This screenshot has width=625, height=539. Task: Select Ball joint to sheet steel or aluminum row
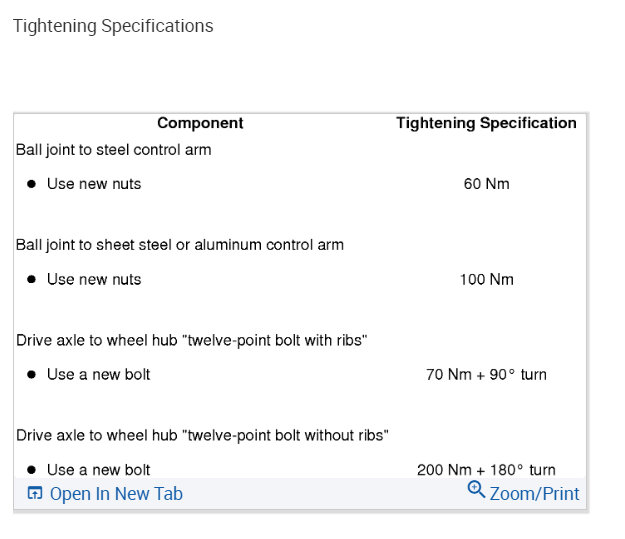click(180, 245)
